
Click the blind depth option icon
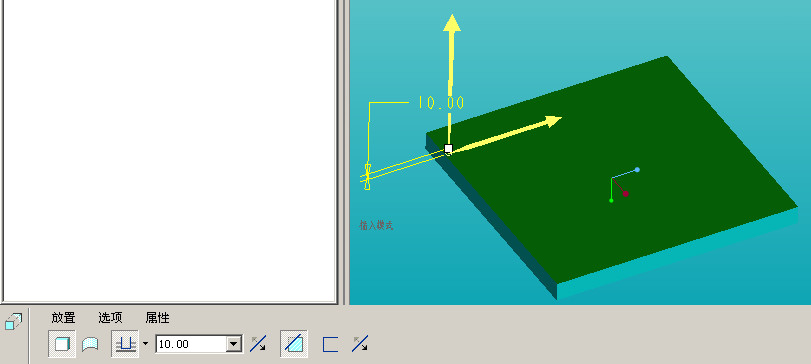click(x=125, y=344)
